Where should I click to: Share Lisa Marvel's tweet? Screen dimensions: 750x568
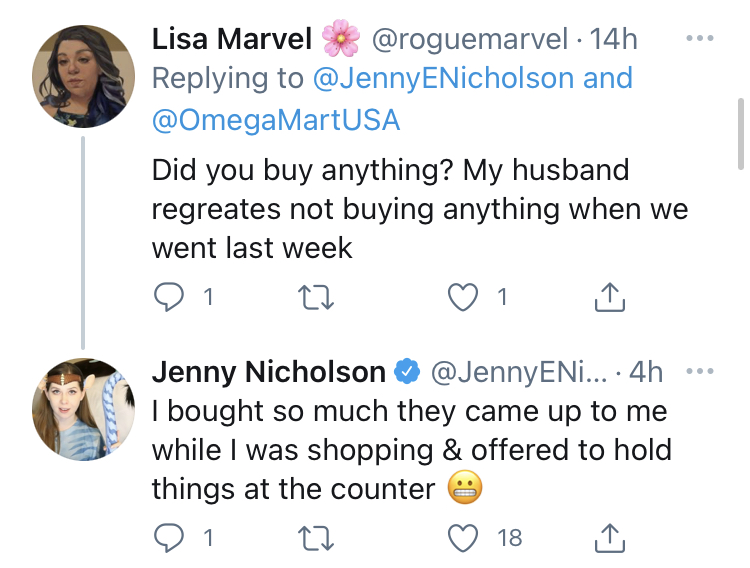coord(609,297)
